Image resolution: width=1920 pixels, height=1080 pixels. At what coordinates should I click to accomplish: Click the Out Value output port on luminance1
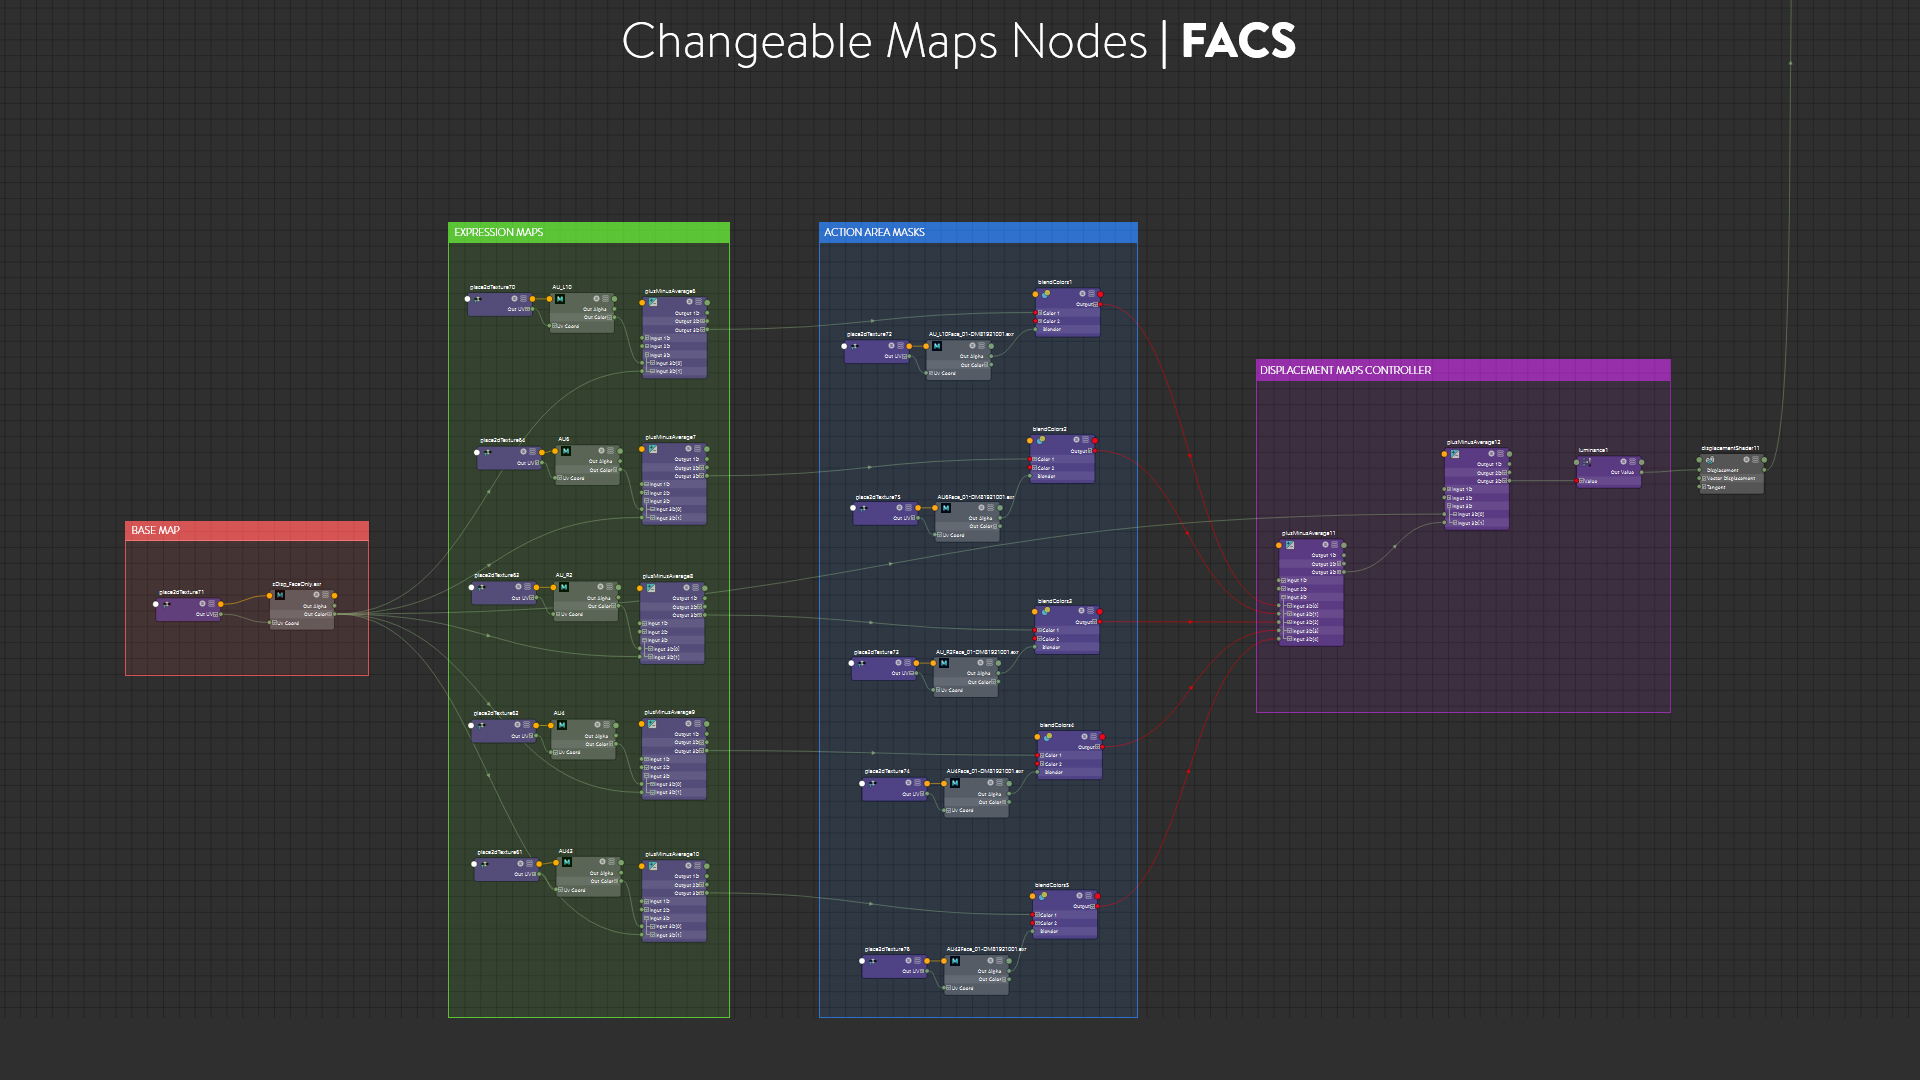[1641, 472]
